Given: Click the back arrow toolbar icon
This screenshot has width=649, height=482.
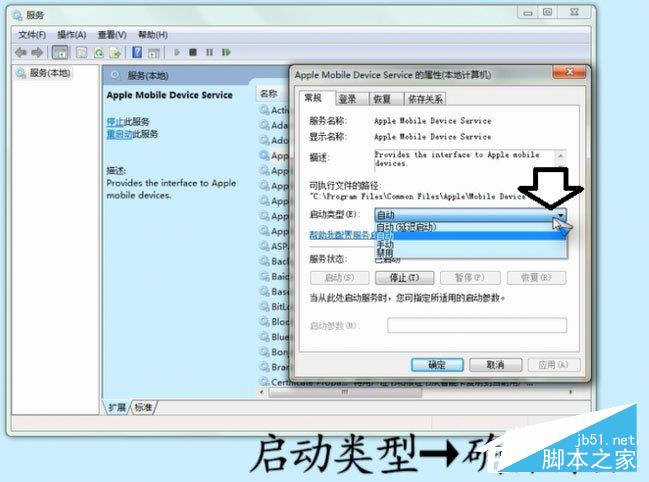Looking at the screenshot, I should pos(20,53).
